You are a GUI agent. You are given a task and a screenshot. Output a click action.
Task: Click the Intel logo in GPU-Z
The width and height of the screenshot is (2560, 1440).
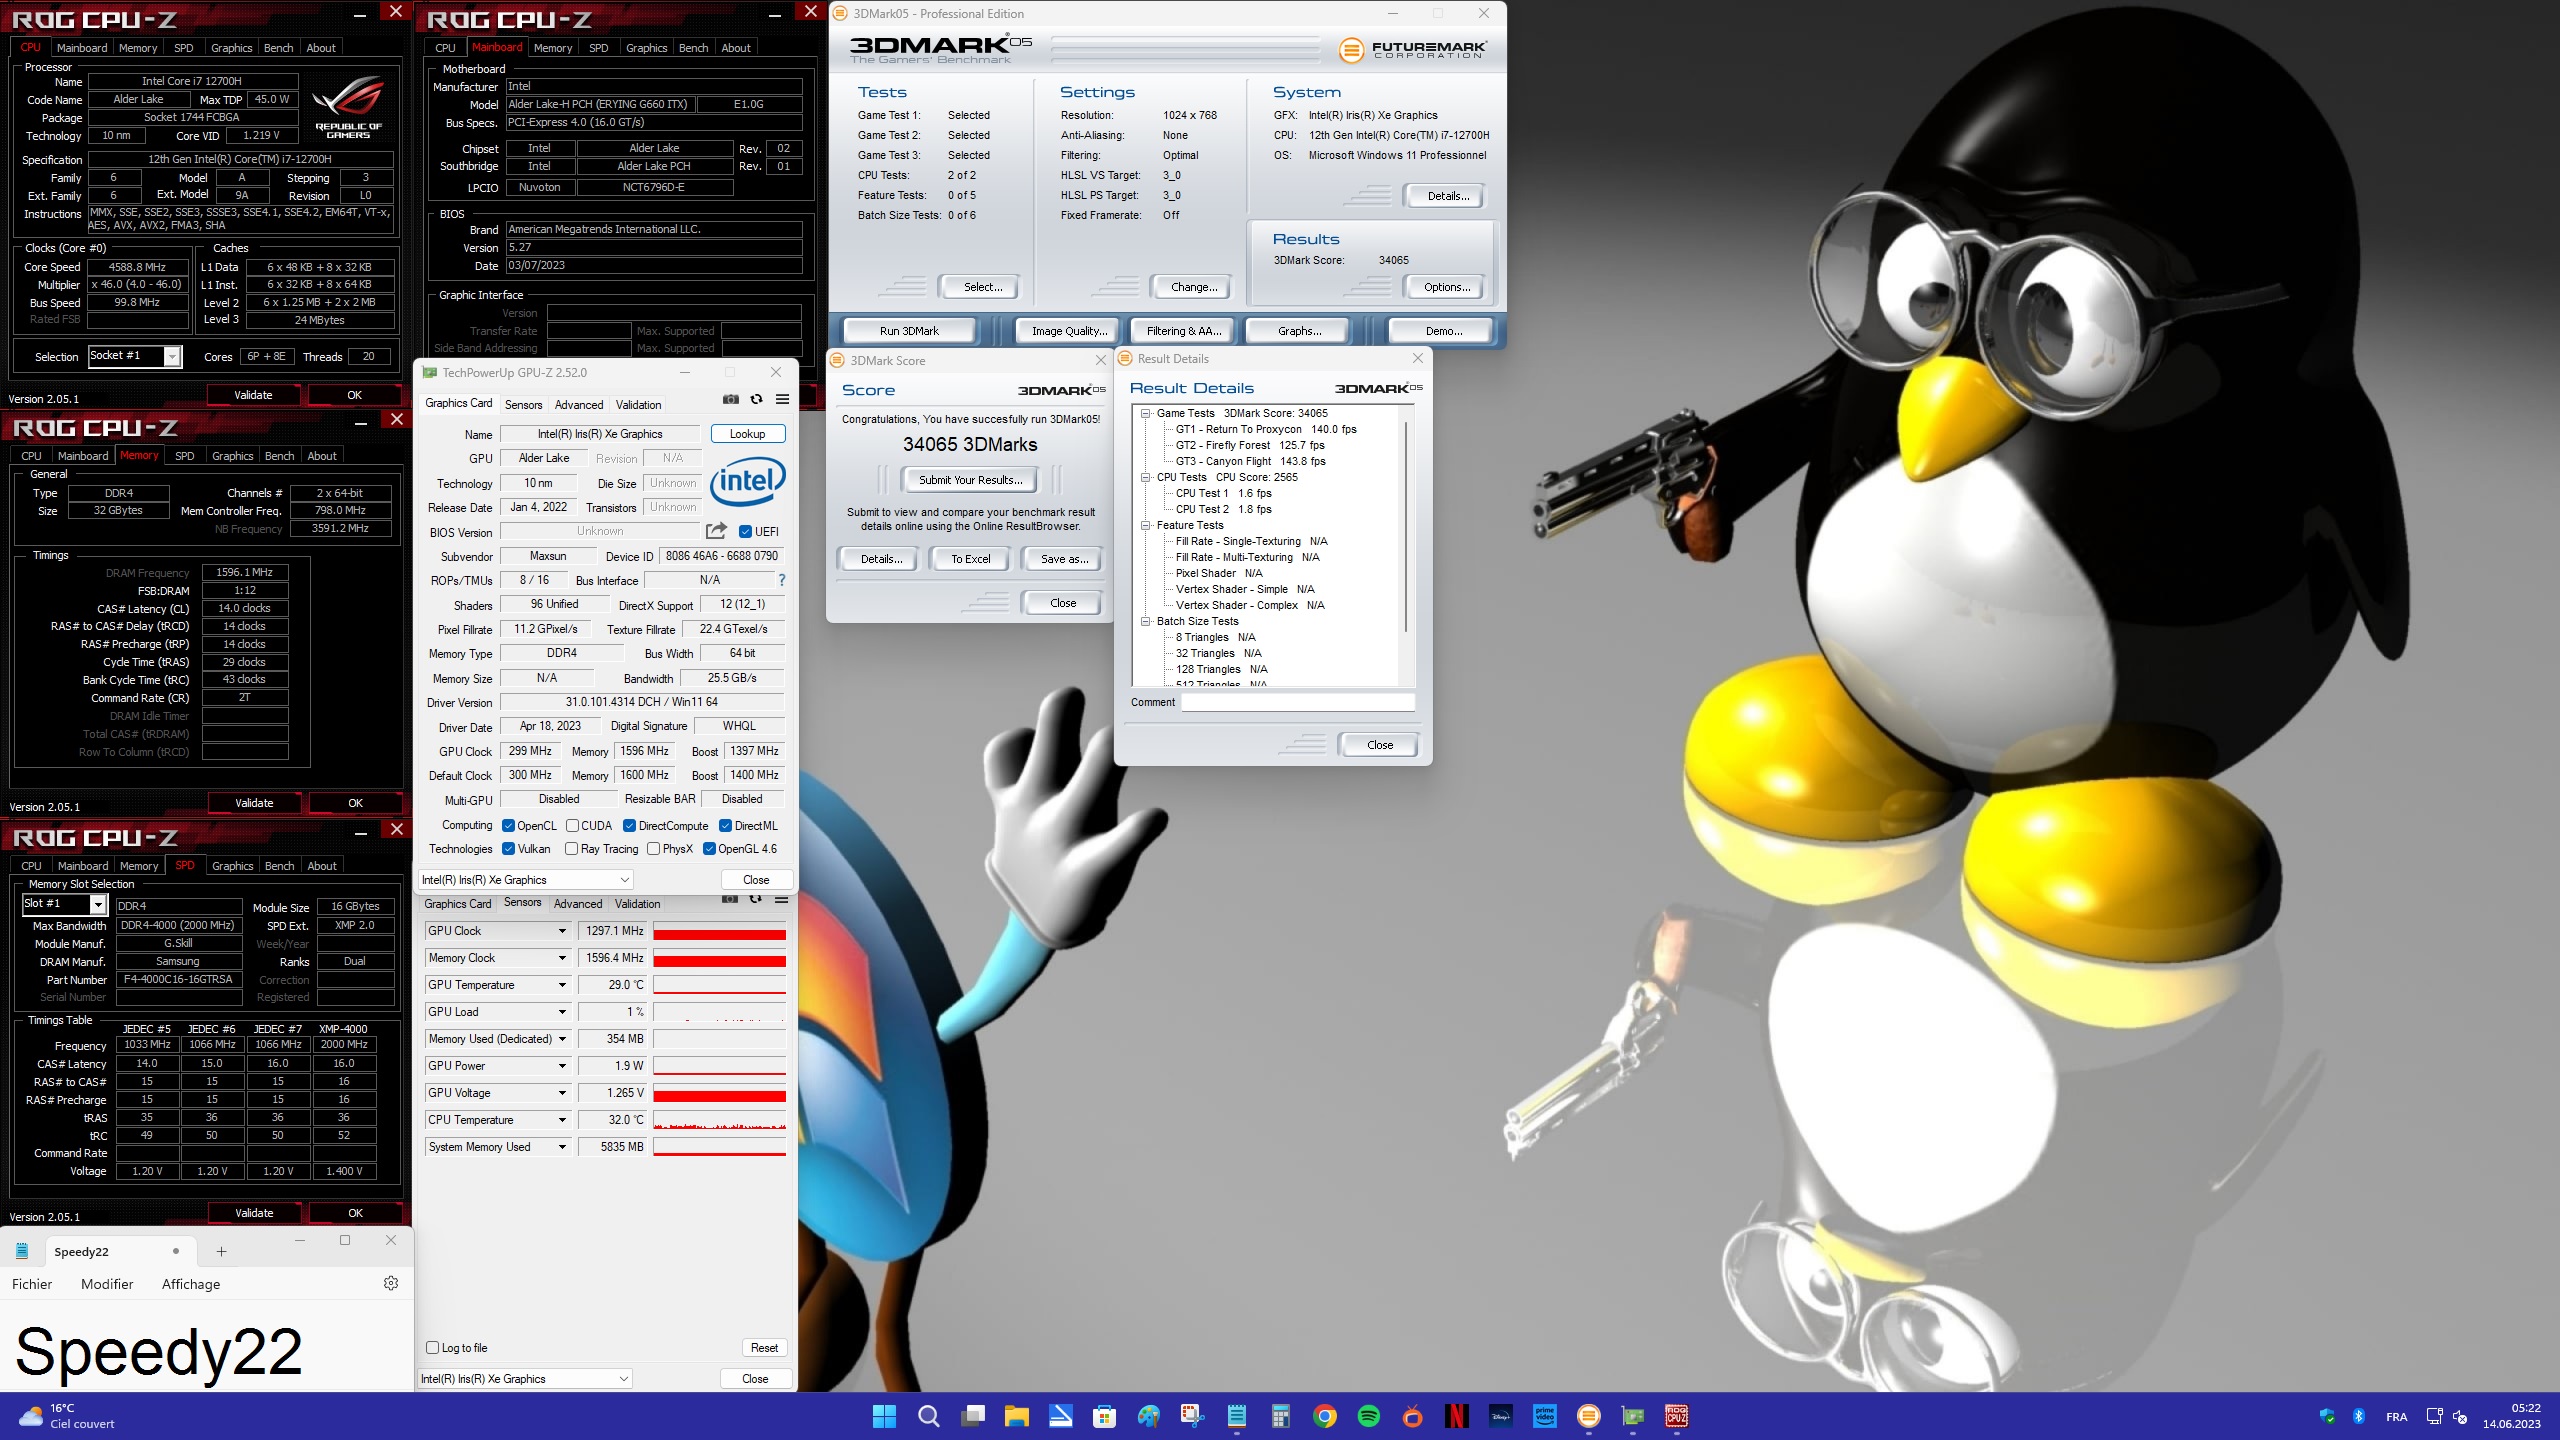(x=748, y=482)
